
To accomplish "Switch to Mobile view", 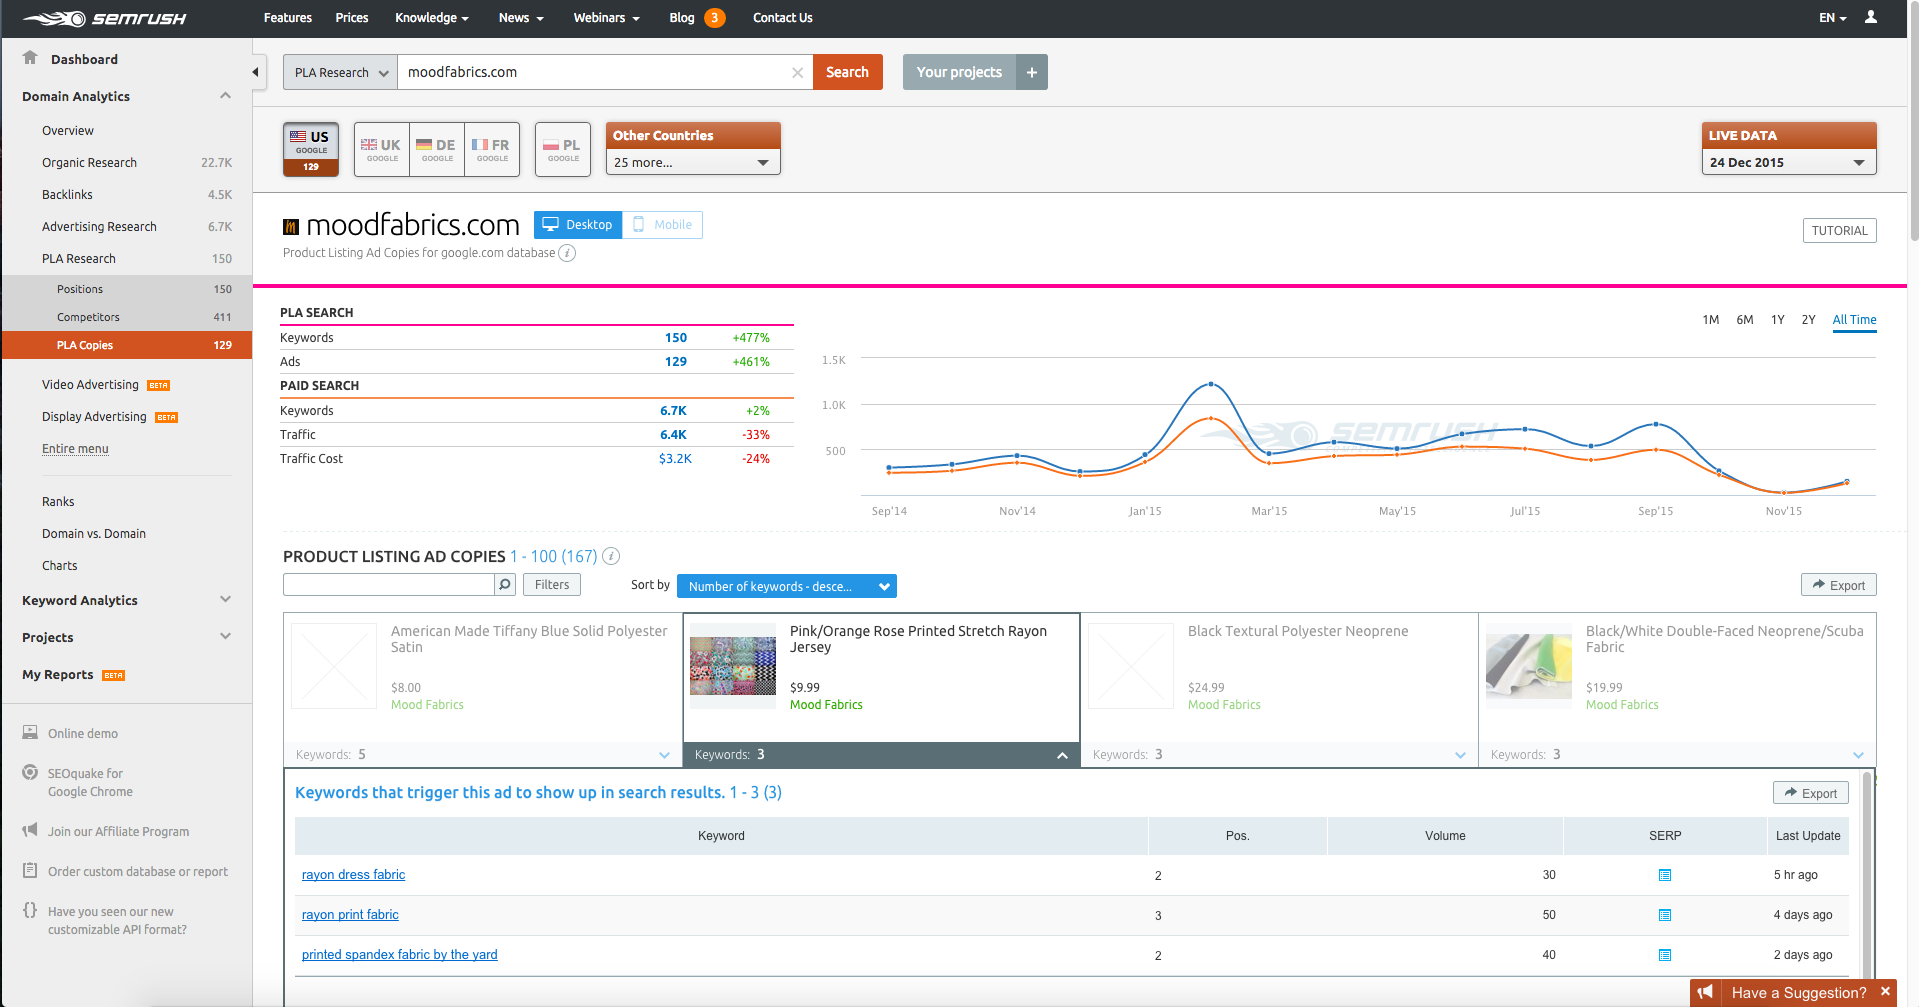I will pos(662,225).
